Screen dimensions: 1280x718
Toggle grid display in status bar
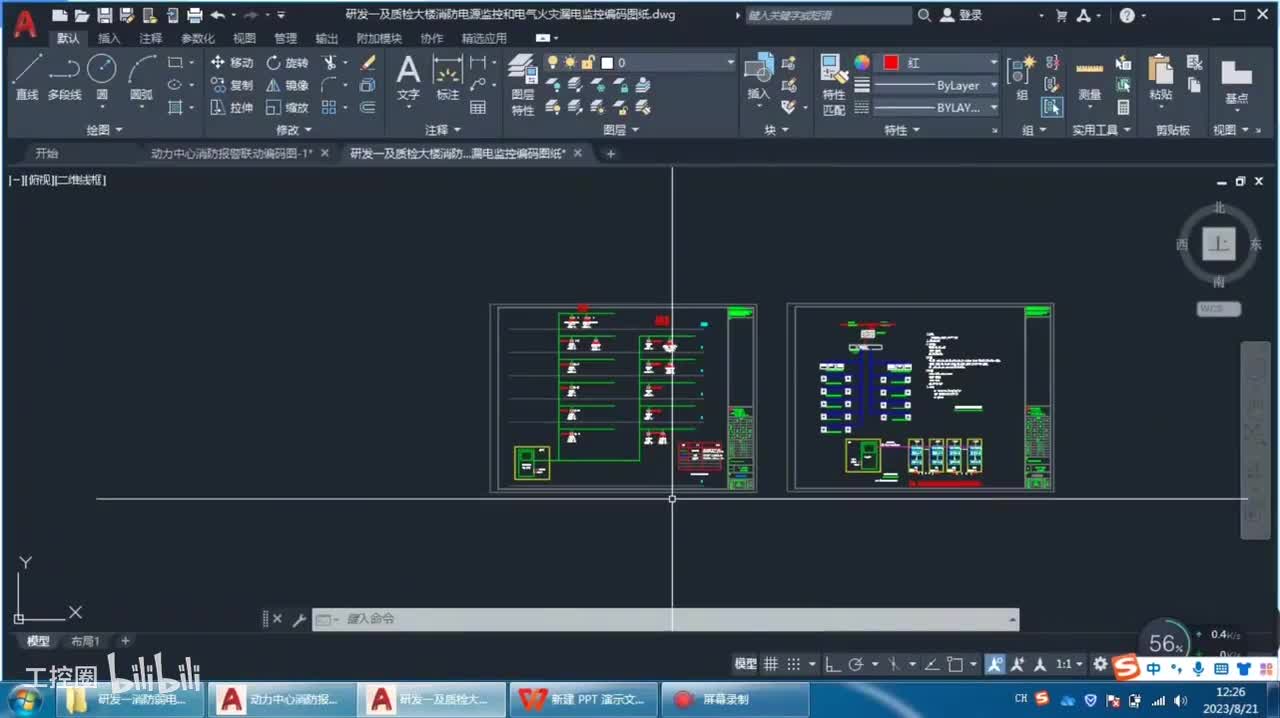pos(771,664)
